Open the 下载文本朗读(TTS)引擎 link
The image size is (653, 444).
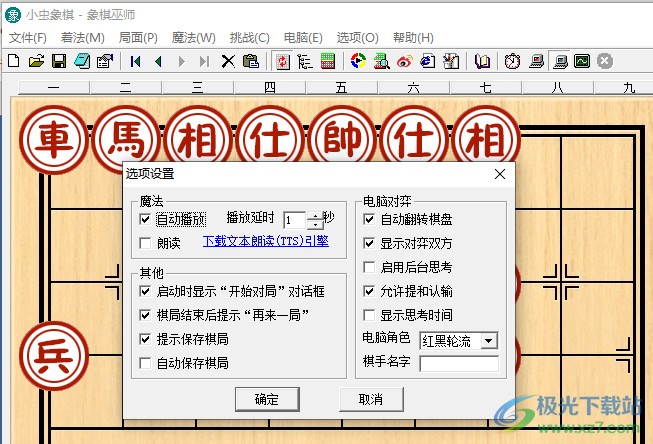(266, 241)
